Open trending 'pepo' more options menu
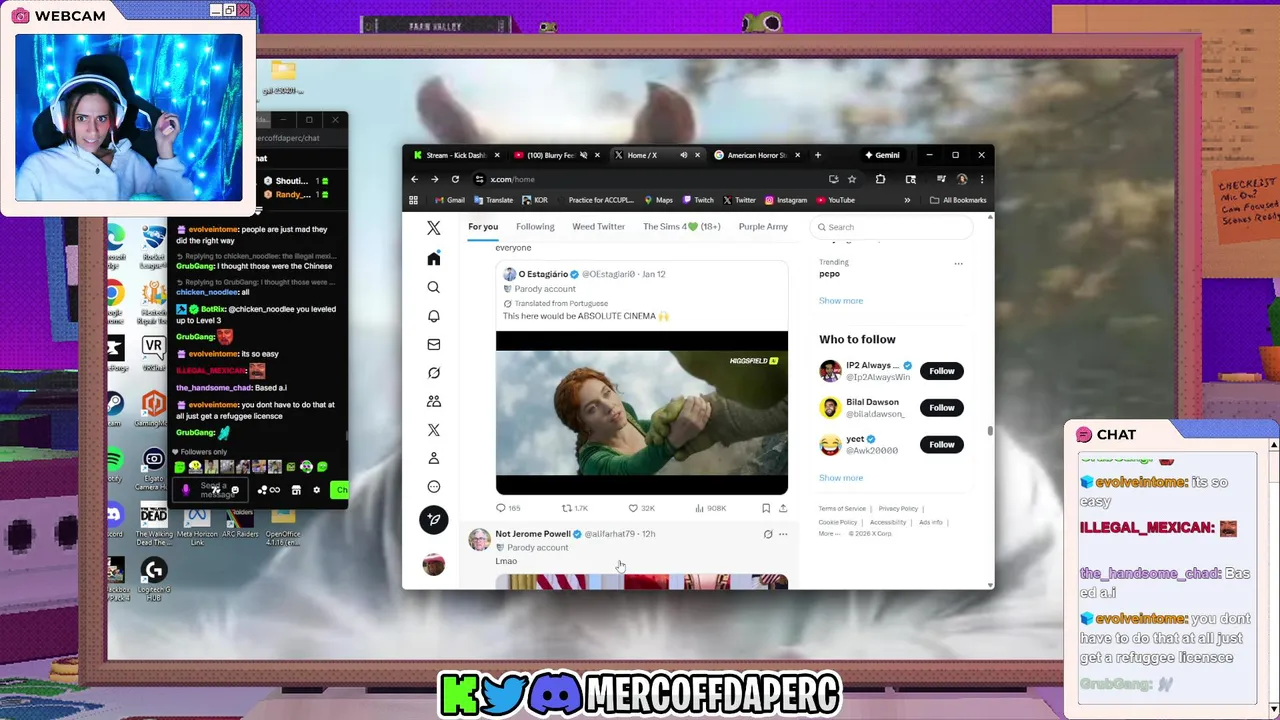 tap(958, 264)
